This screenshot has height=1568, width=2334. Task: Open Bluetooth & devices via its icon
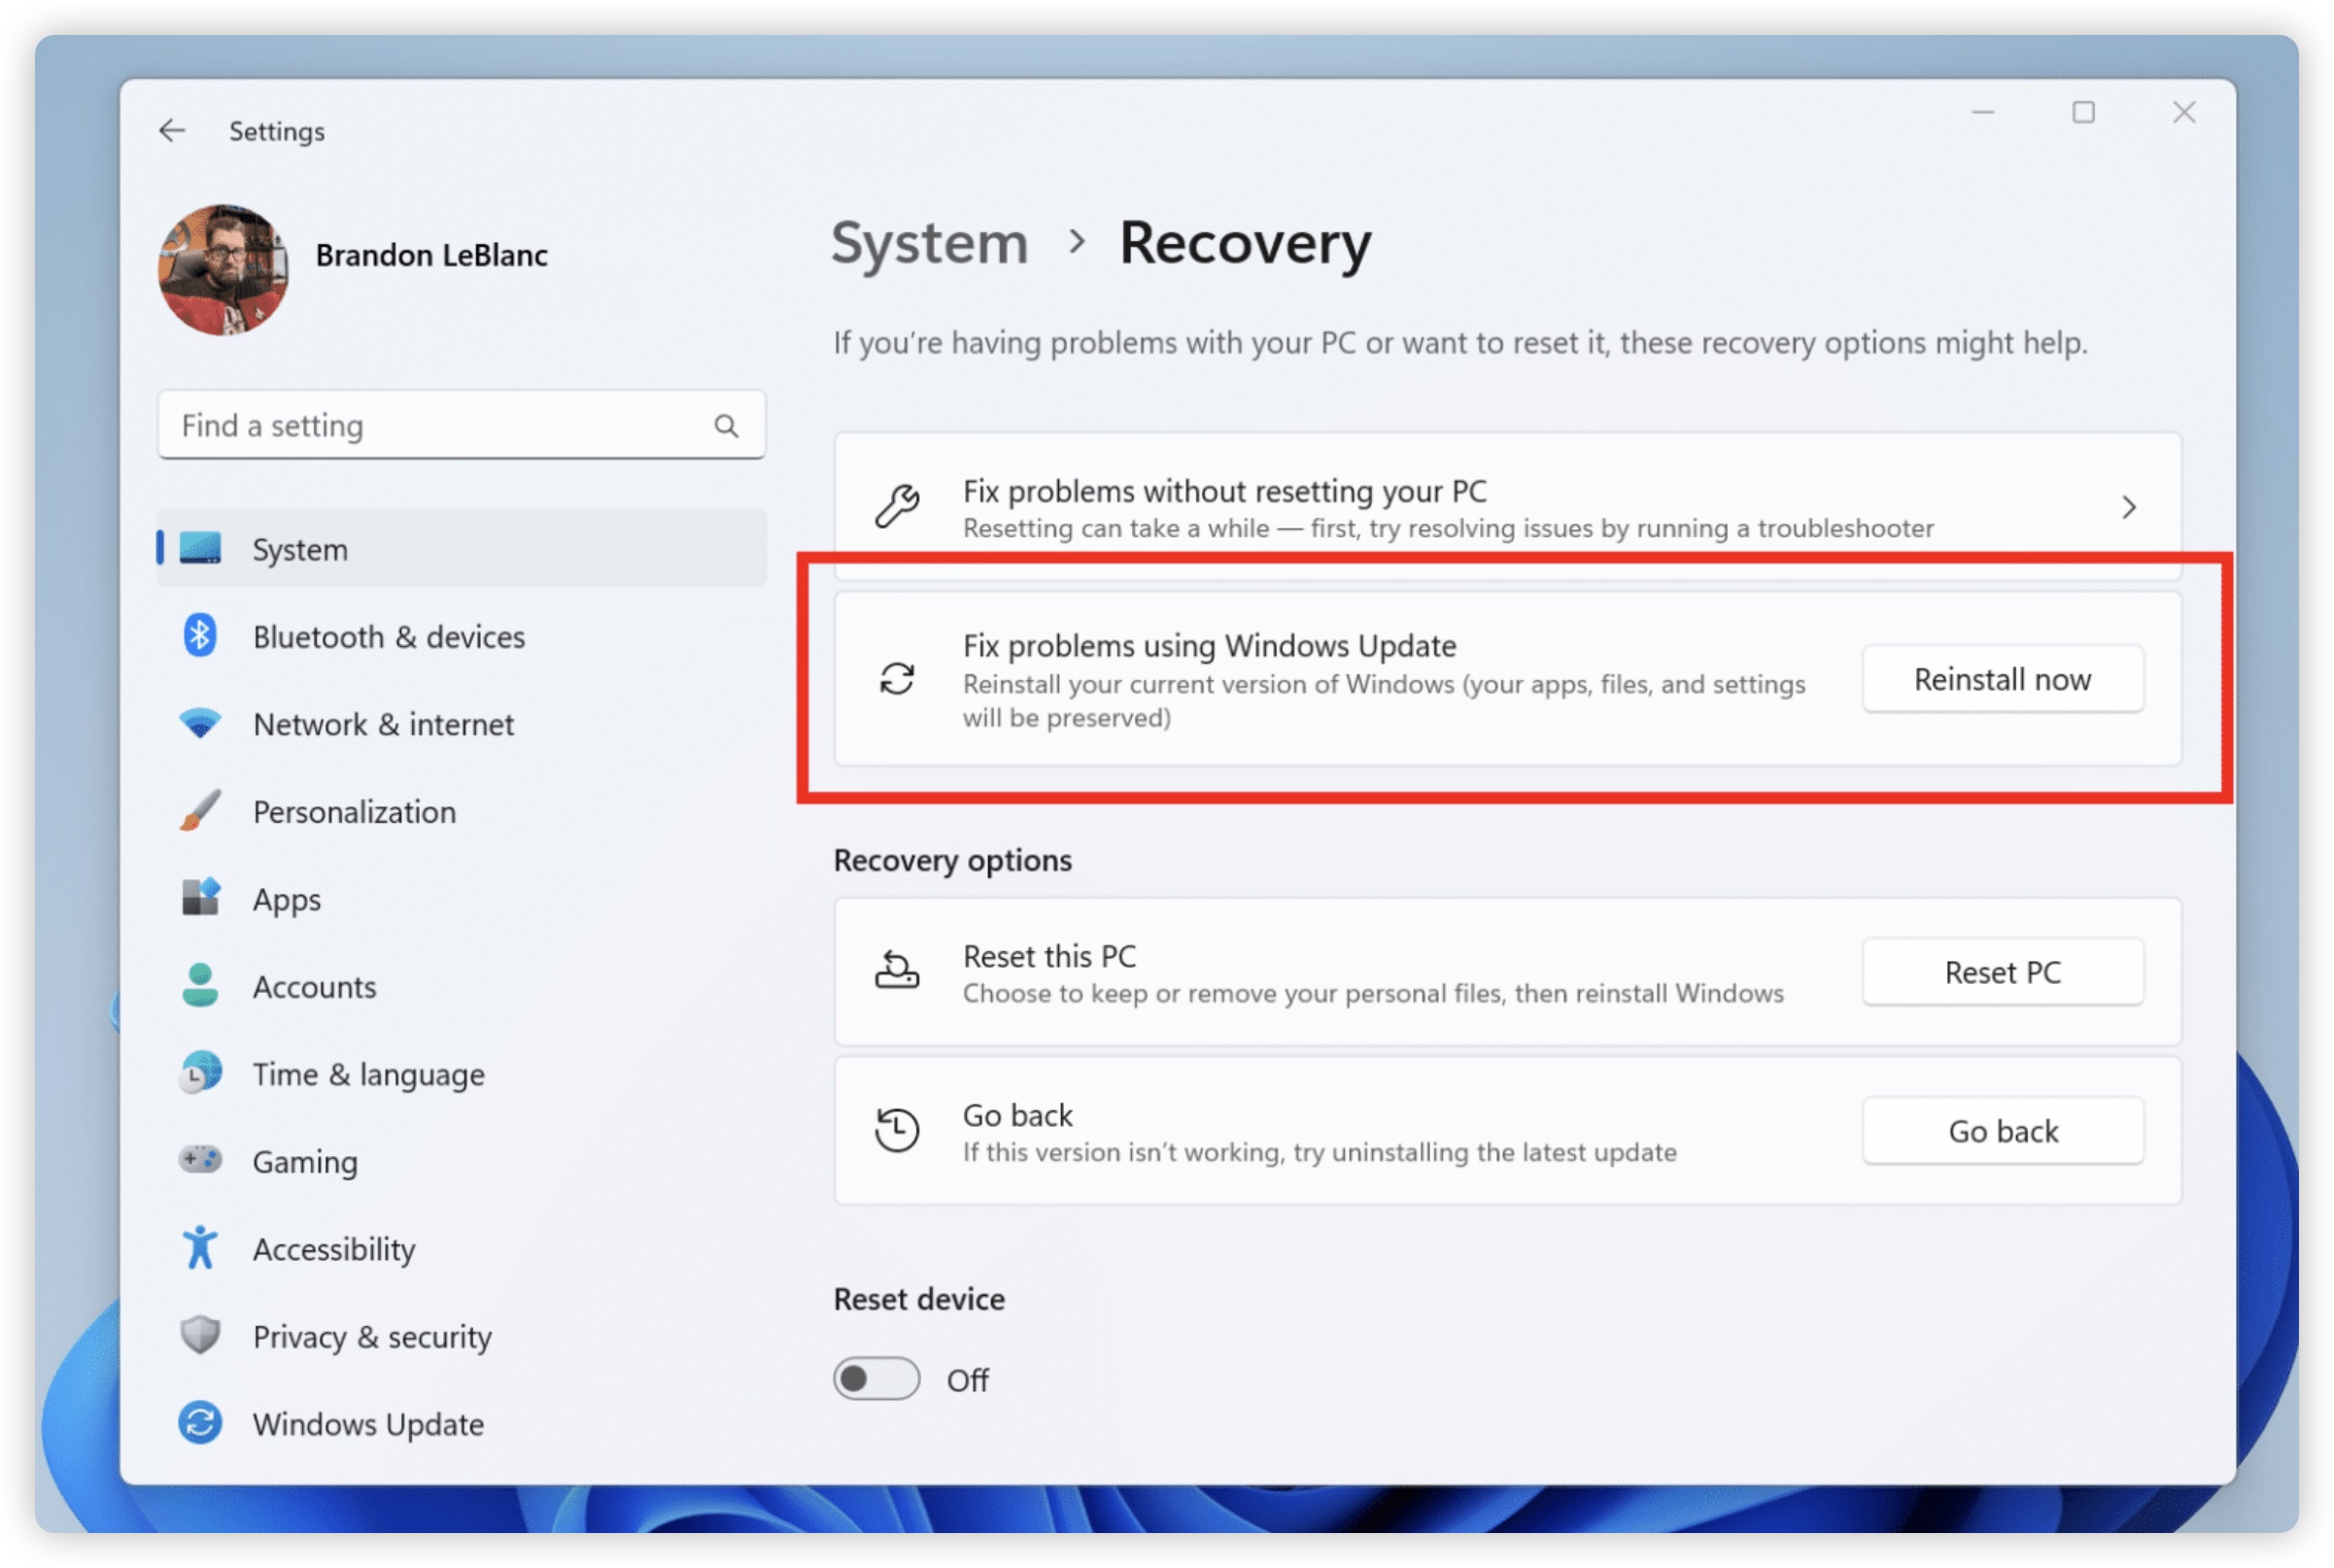[x=200, y=636]
